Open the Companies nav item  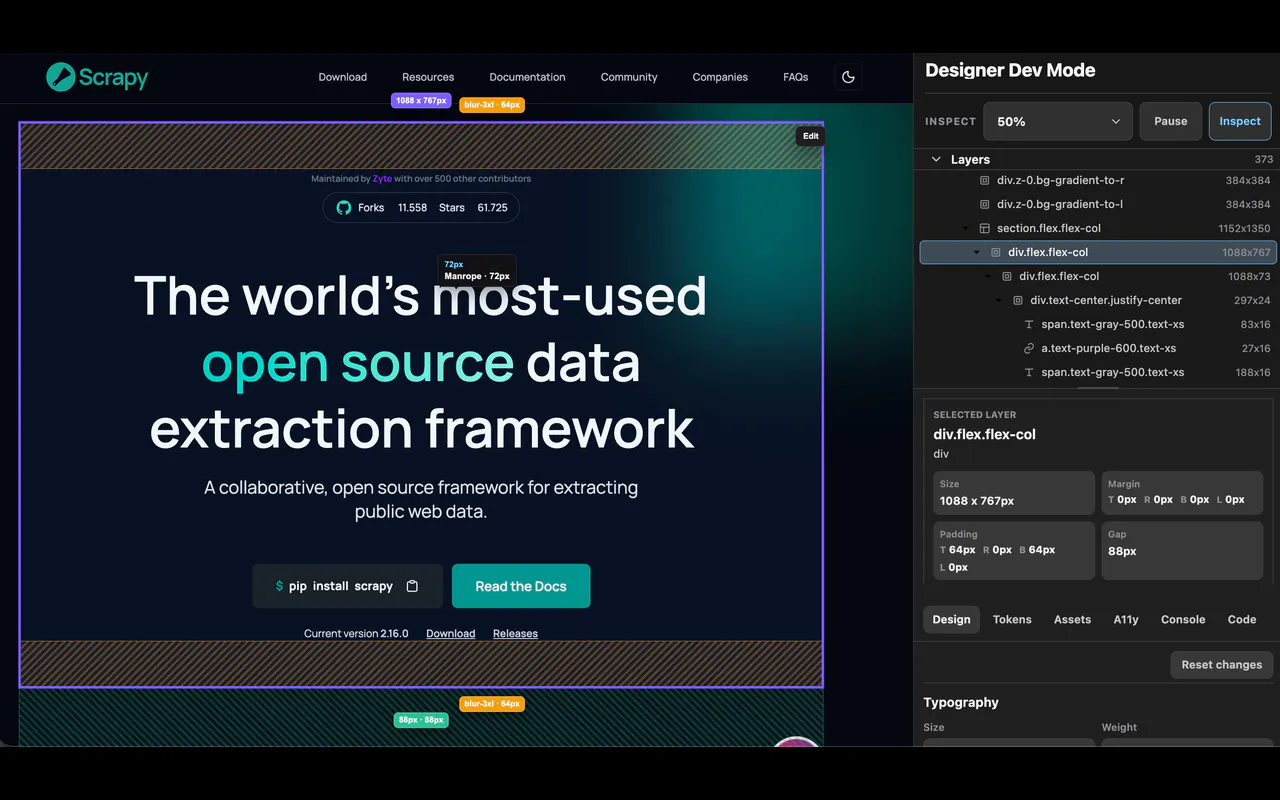point(720,77)
